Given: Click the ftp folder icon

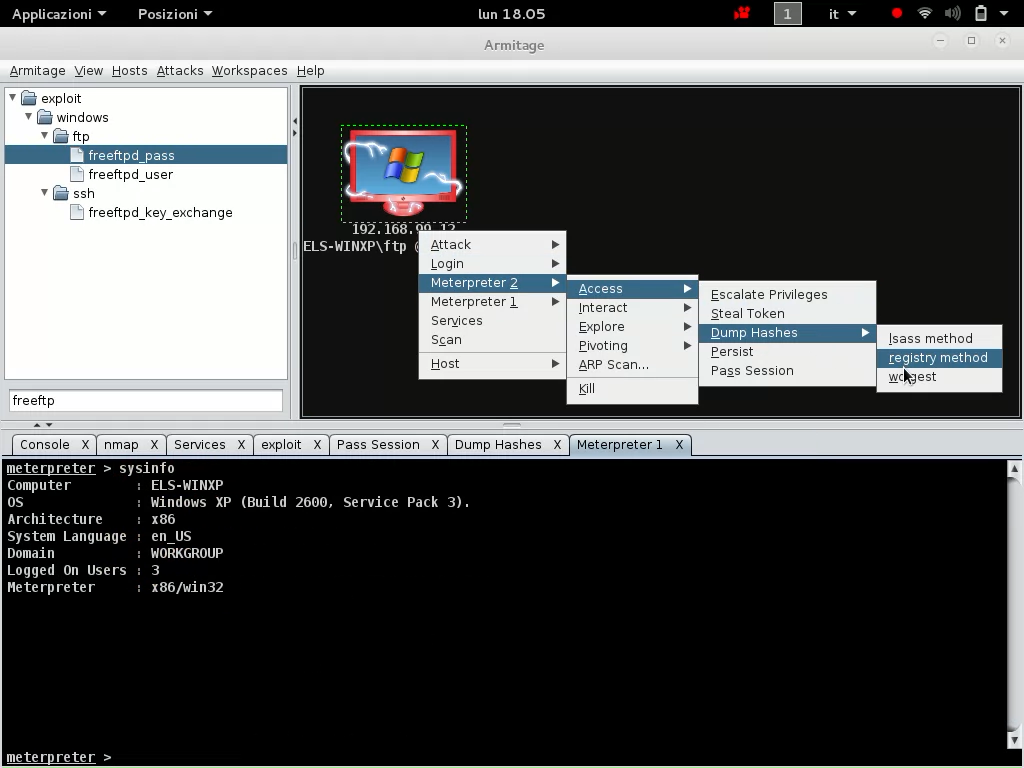Looking at the screenshot, I should coord(61,136).
